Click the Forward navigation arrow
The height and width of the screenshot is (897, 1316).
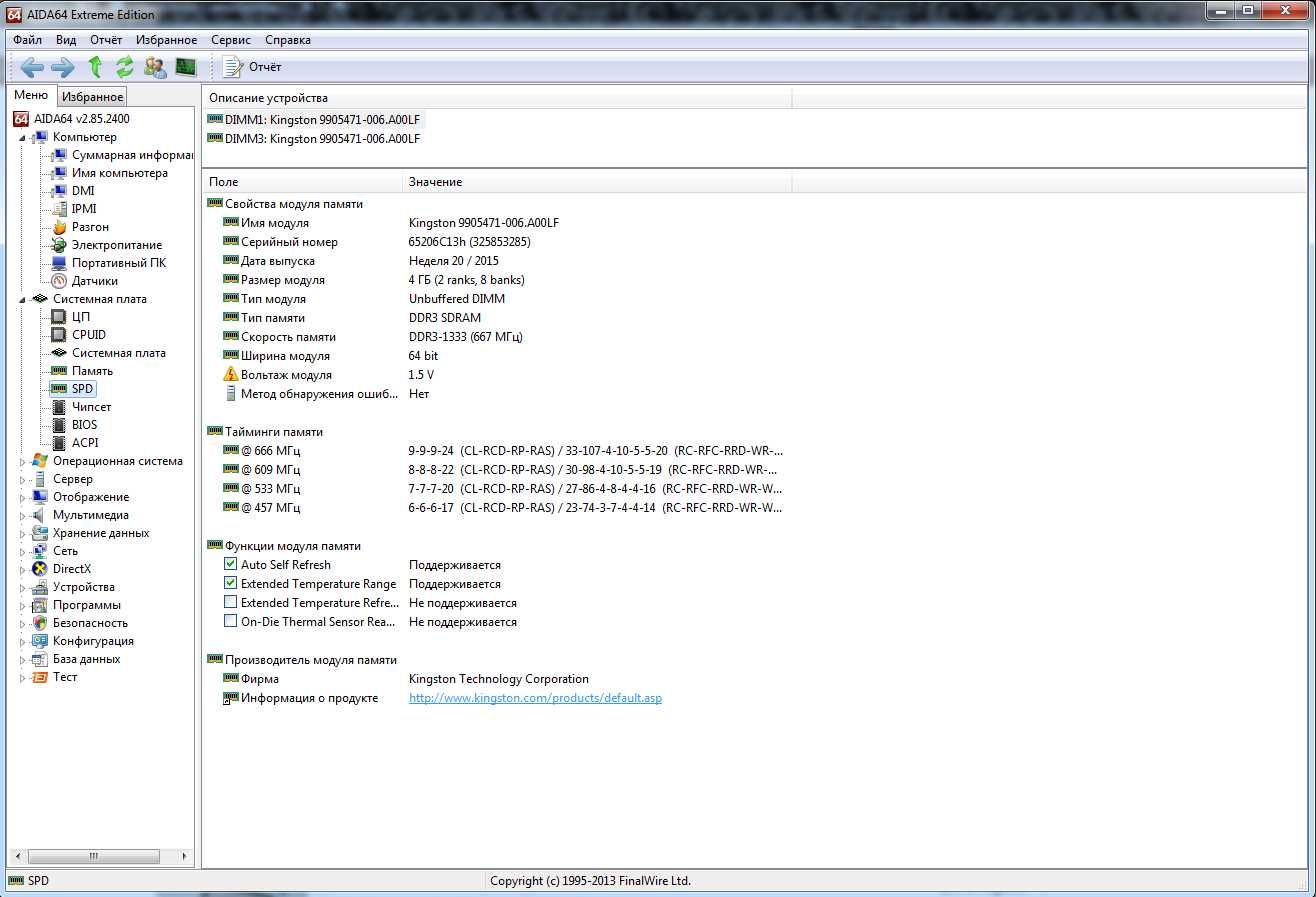tap(63, 67)
